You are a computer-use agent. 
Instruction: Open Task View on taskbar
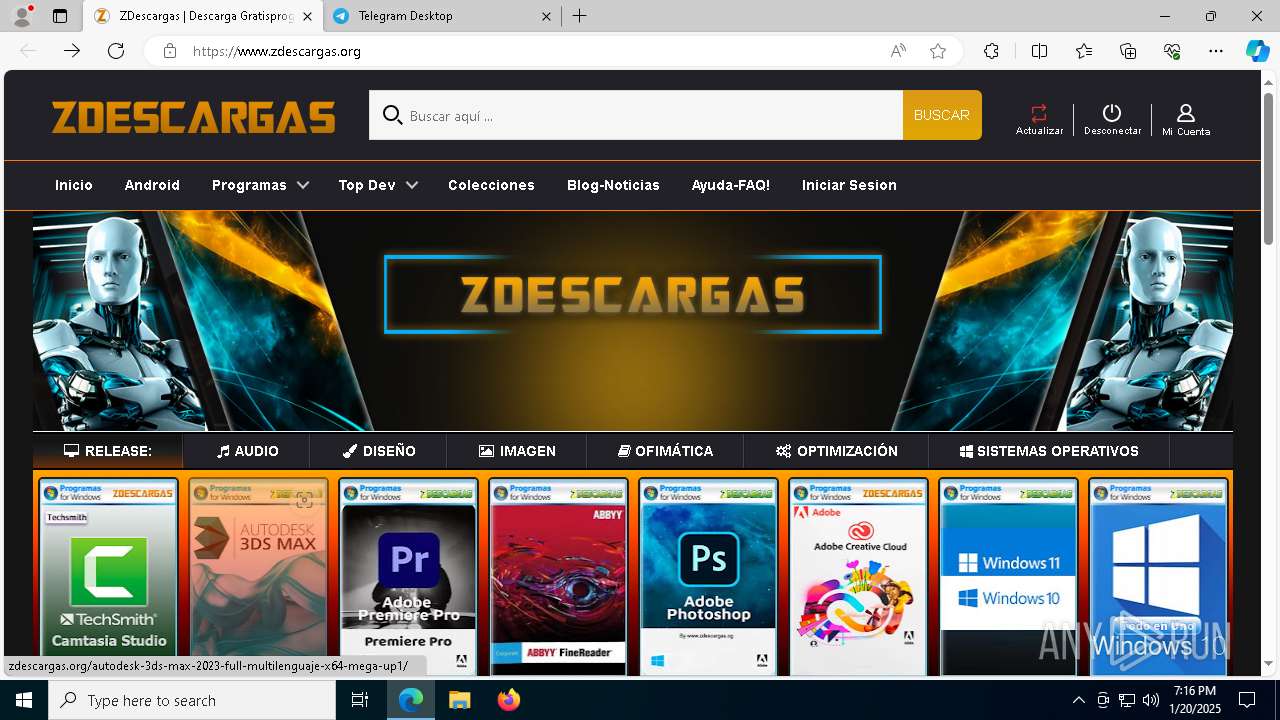click(x=360, y=700)
